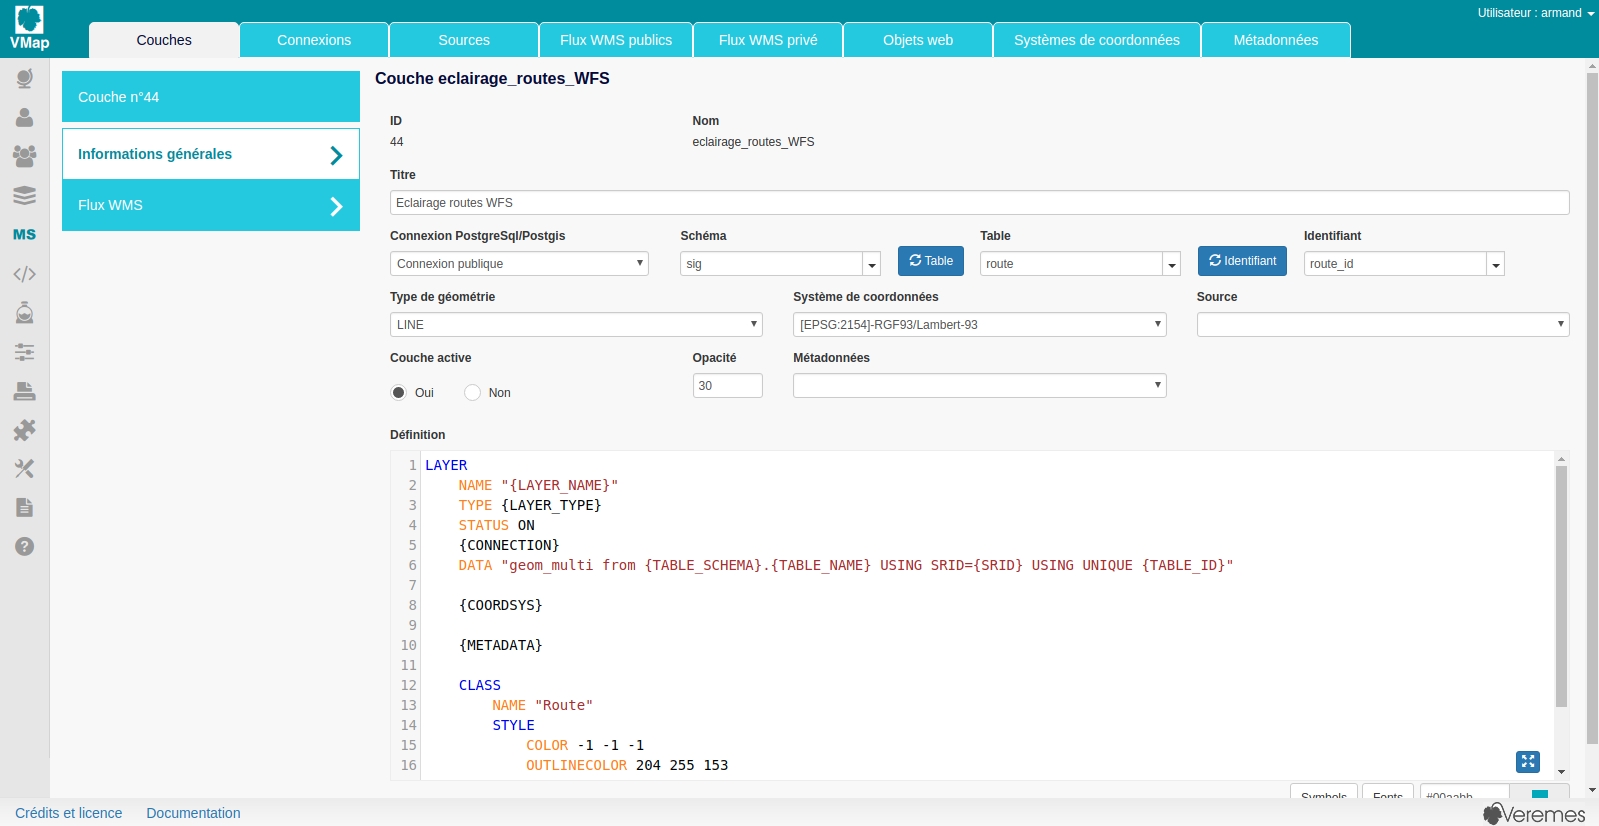The width and height of the screenshot is (1599, 826).
Task: Open the Système de coordonnées dropdown
Action: [x=980, y=325]
